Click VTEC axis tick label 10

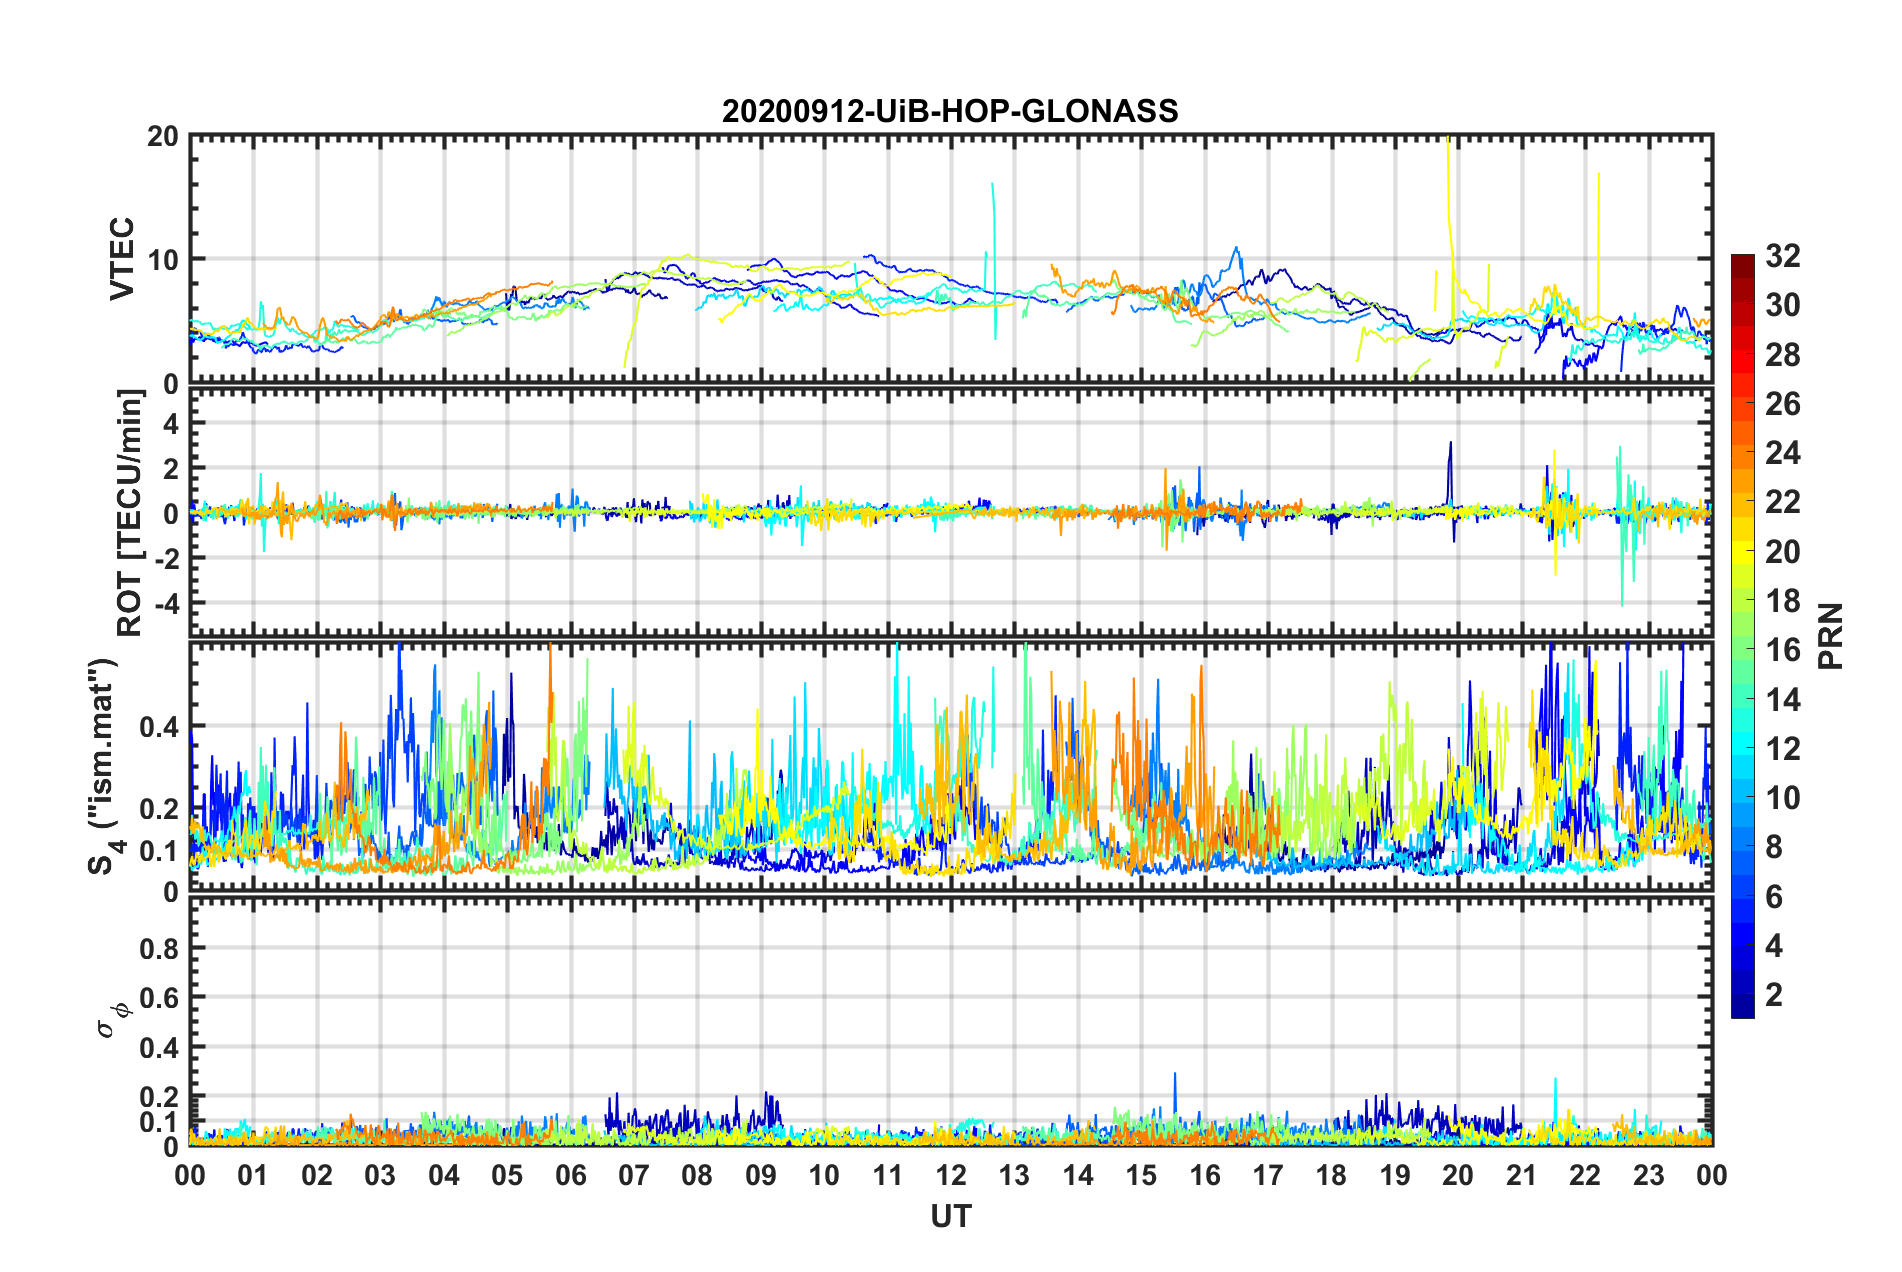click(162, 260)
